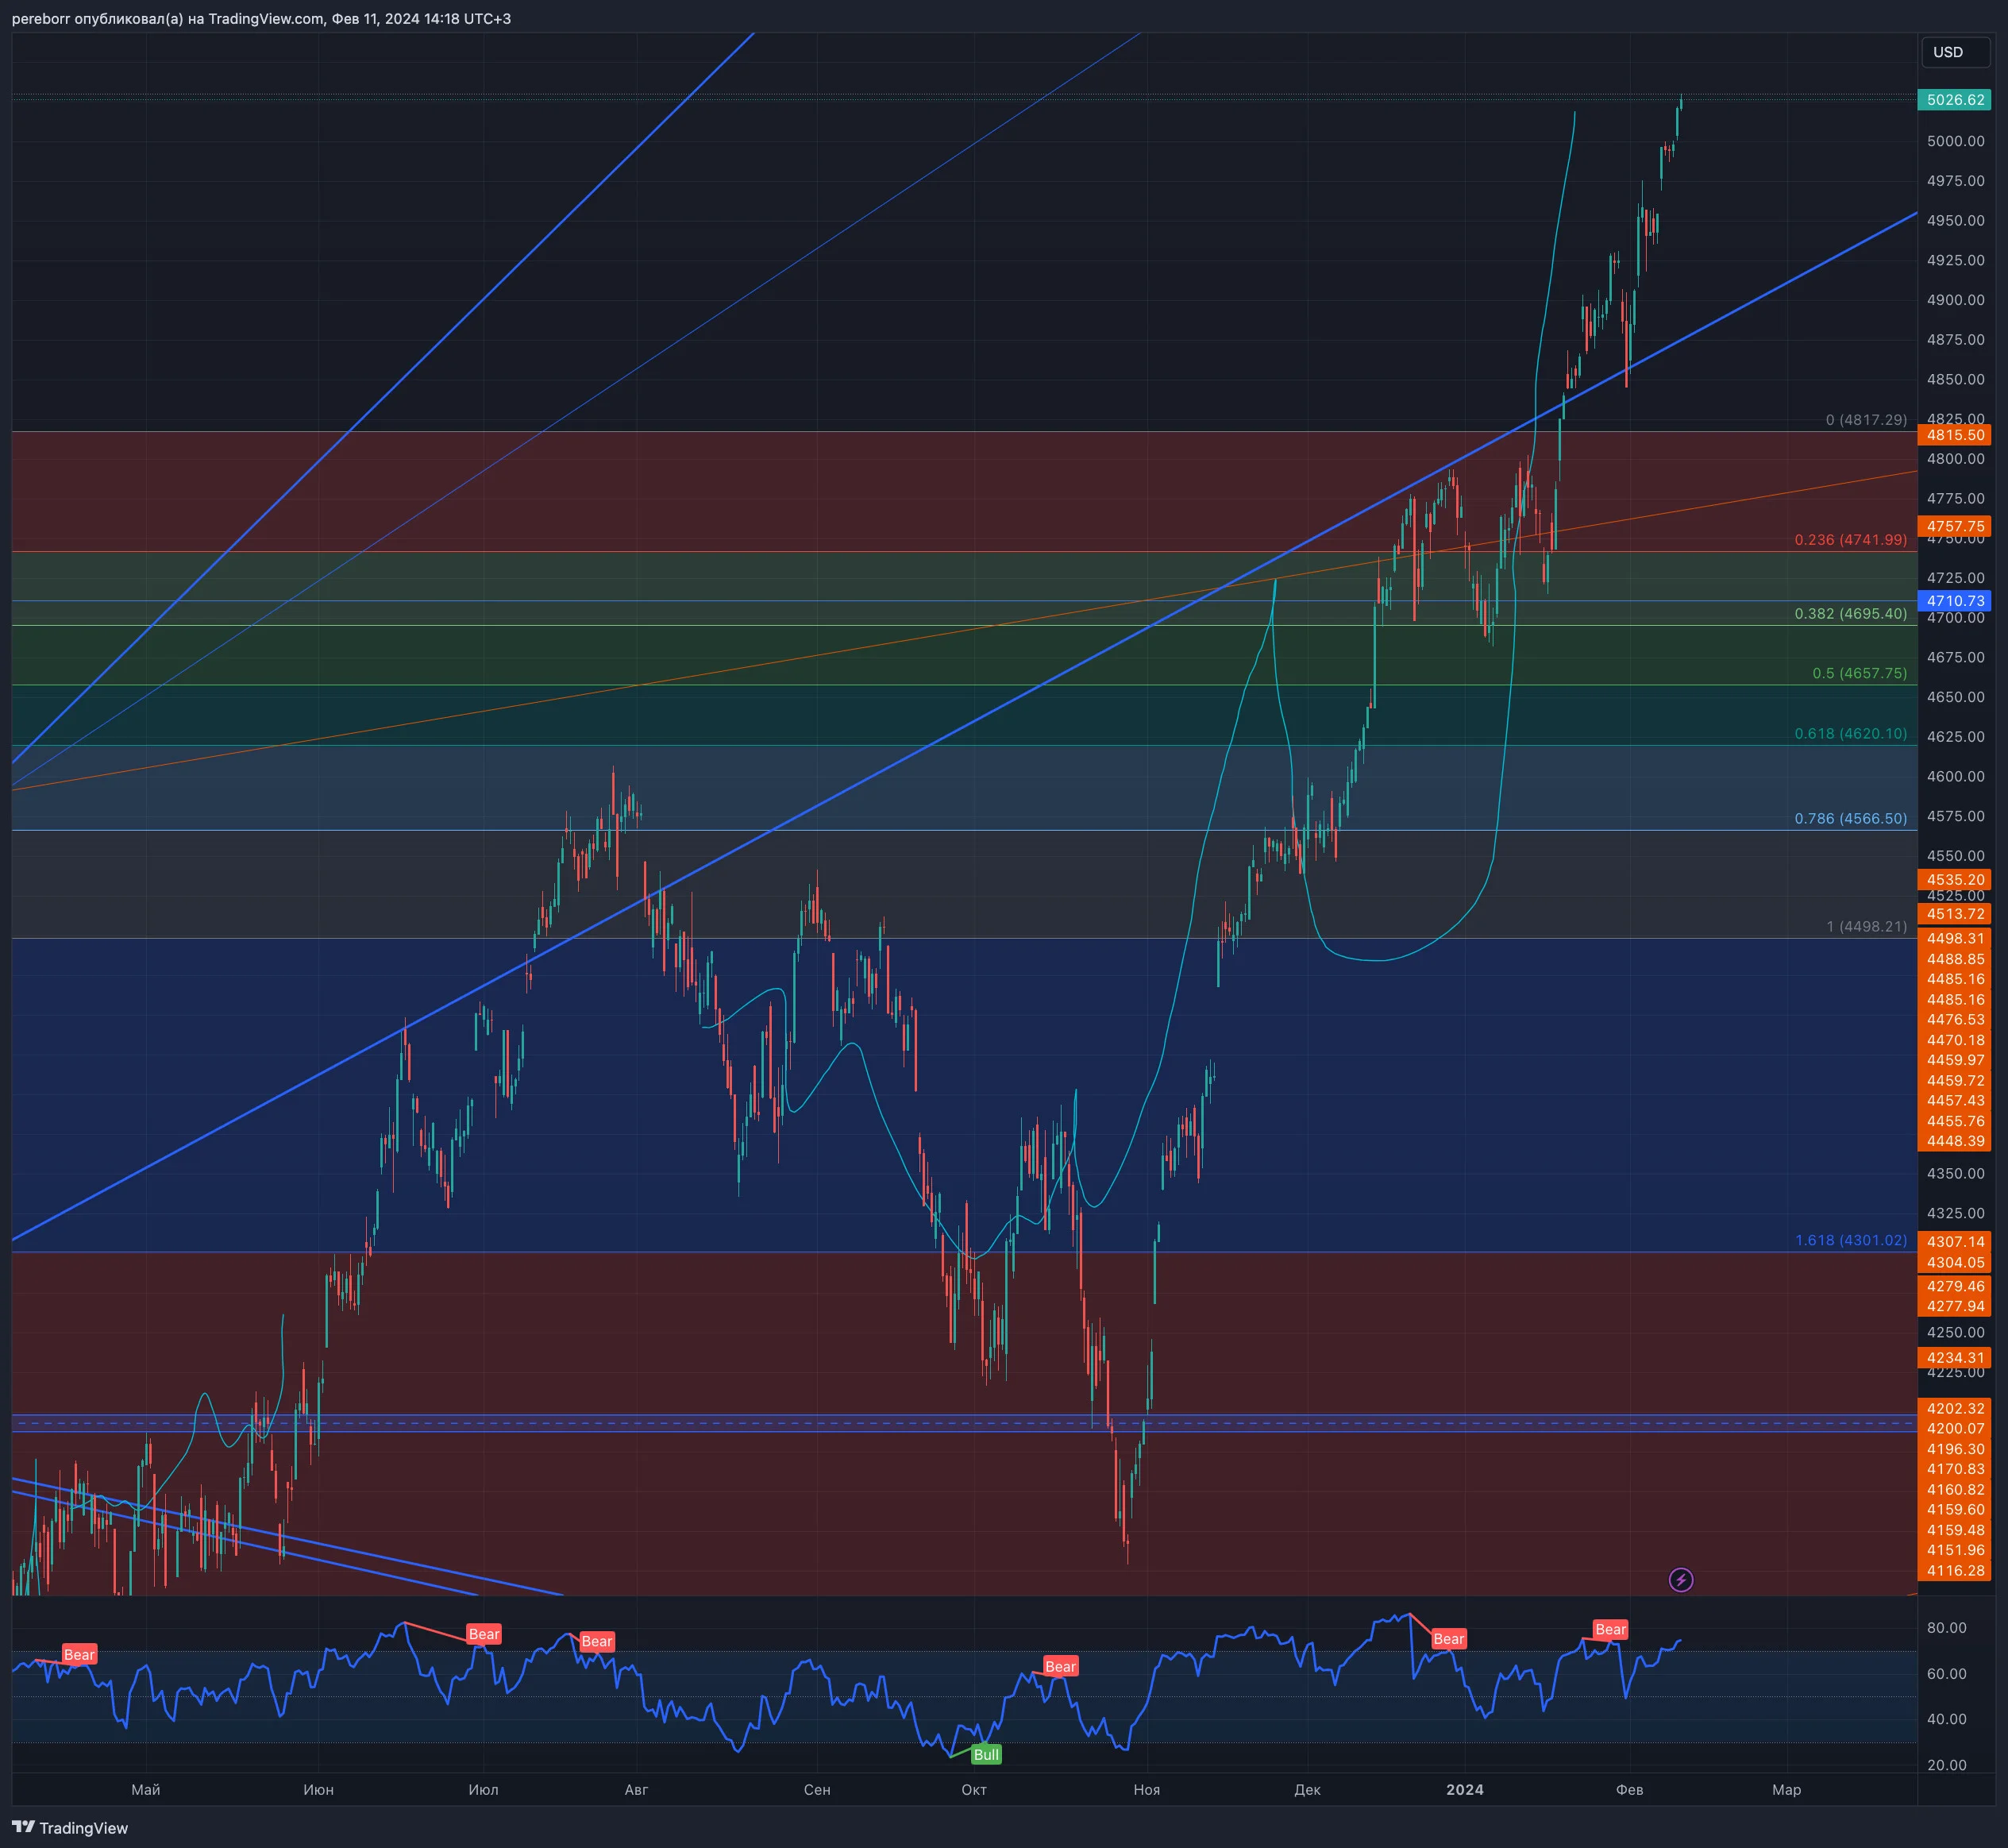
Task: Click the 2024 label on time axis
Action: pyautogui.click(x=1465, y=1789)
